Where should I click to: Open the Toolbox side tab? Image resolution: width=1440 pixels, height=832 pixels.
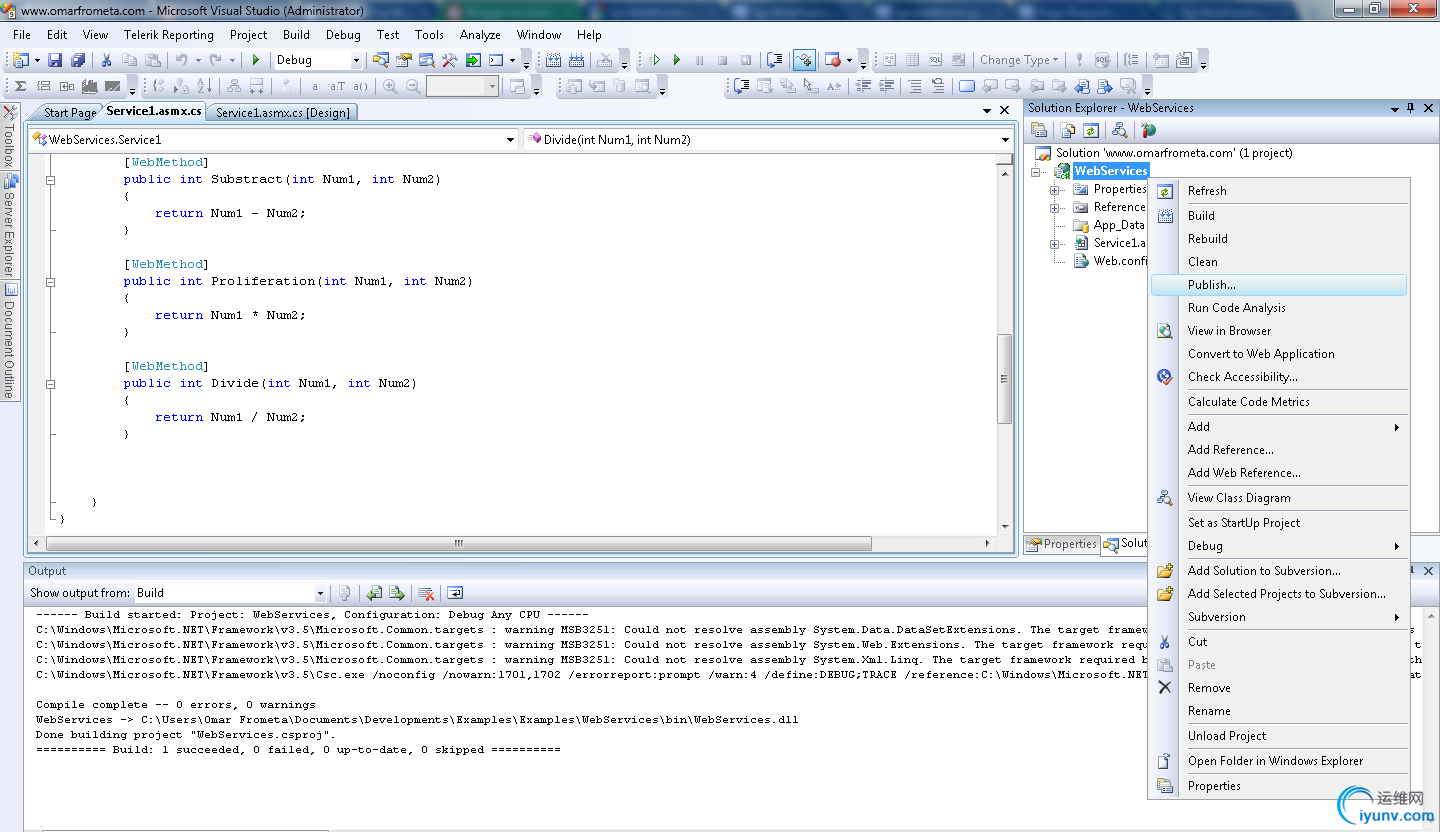pyautogui.click(x=9, y=137)
